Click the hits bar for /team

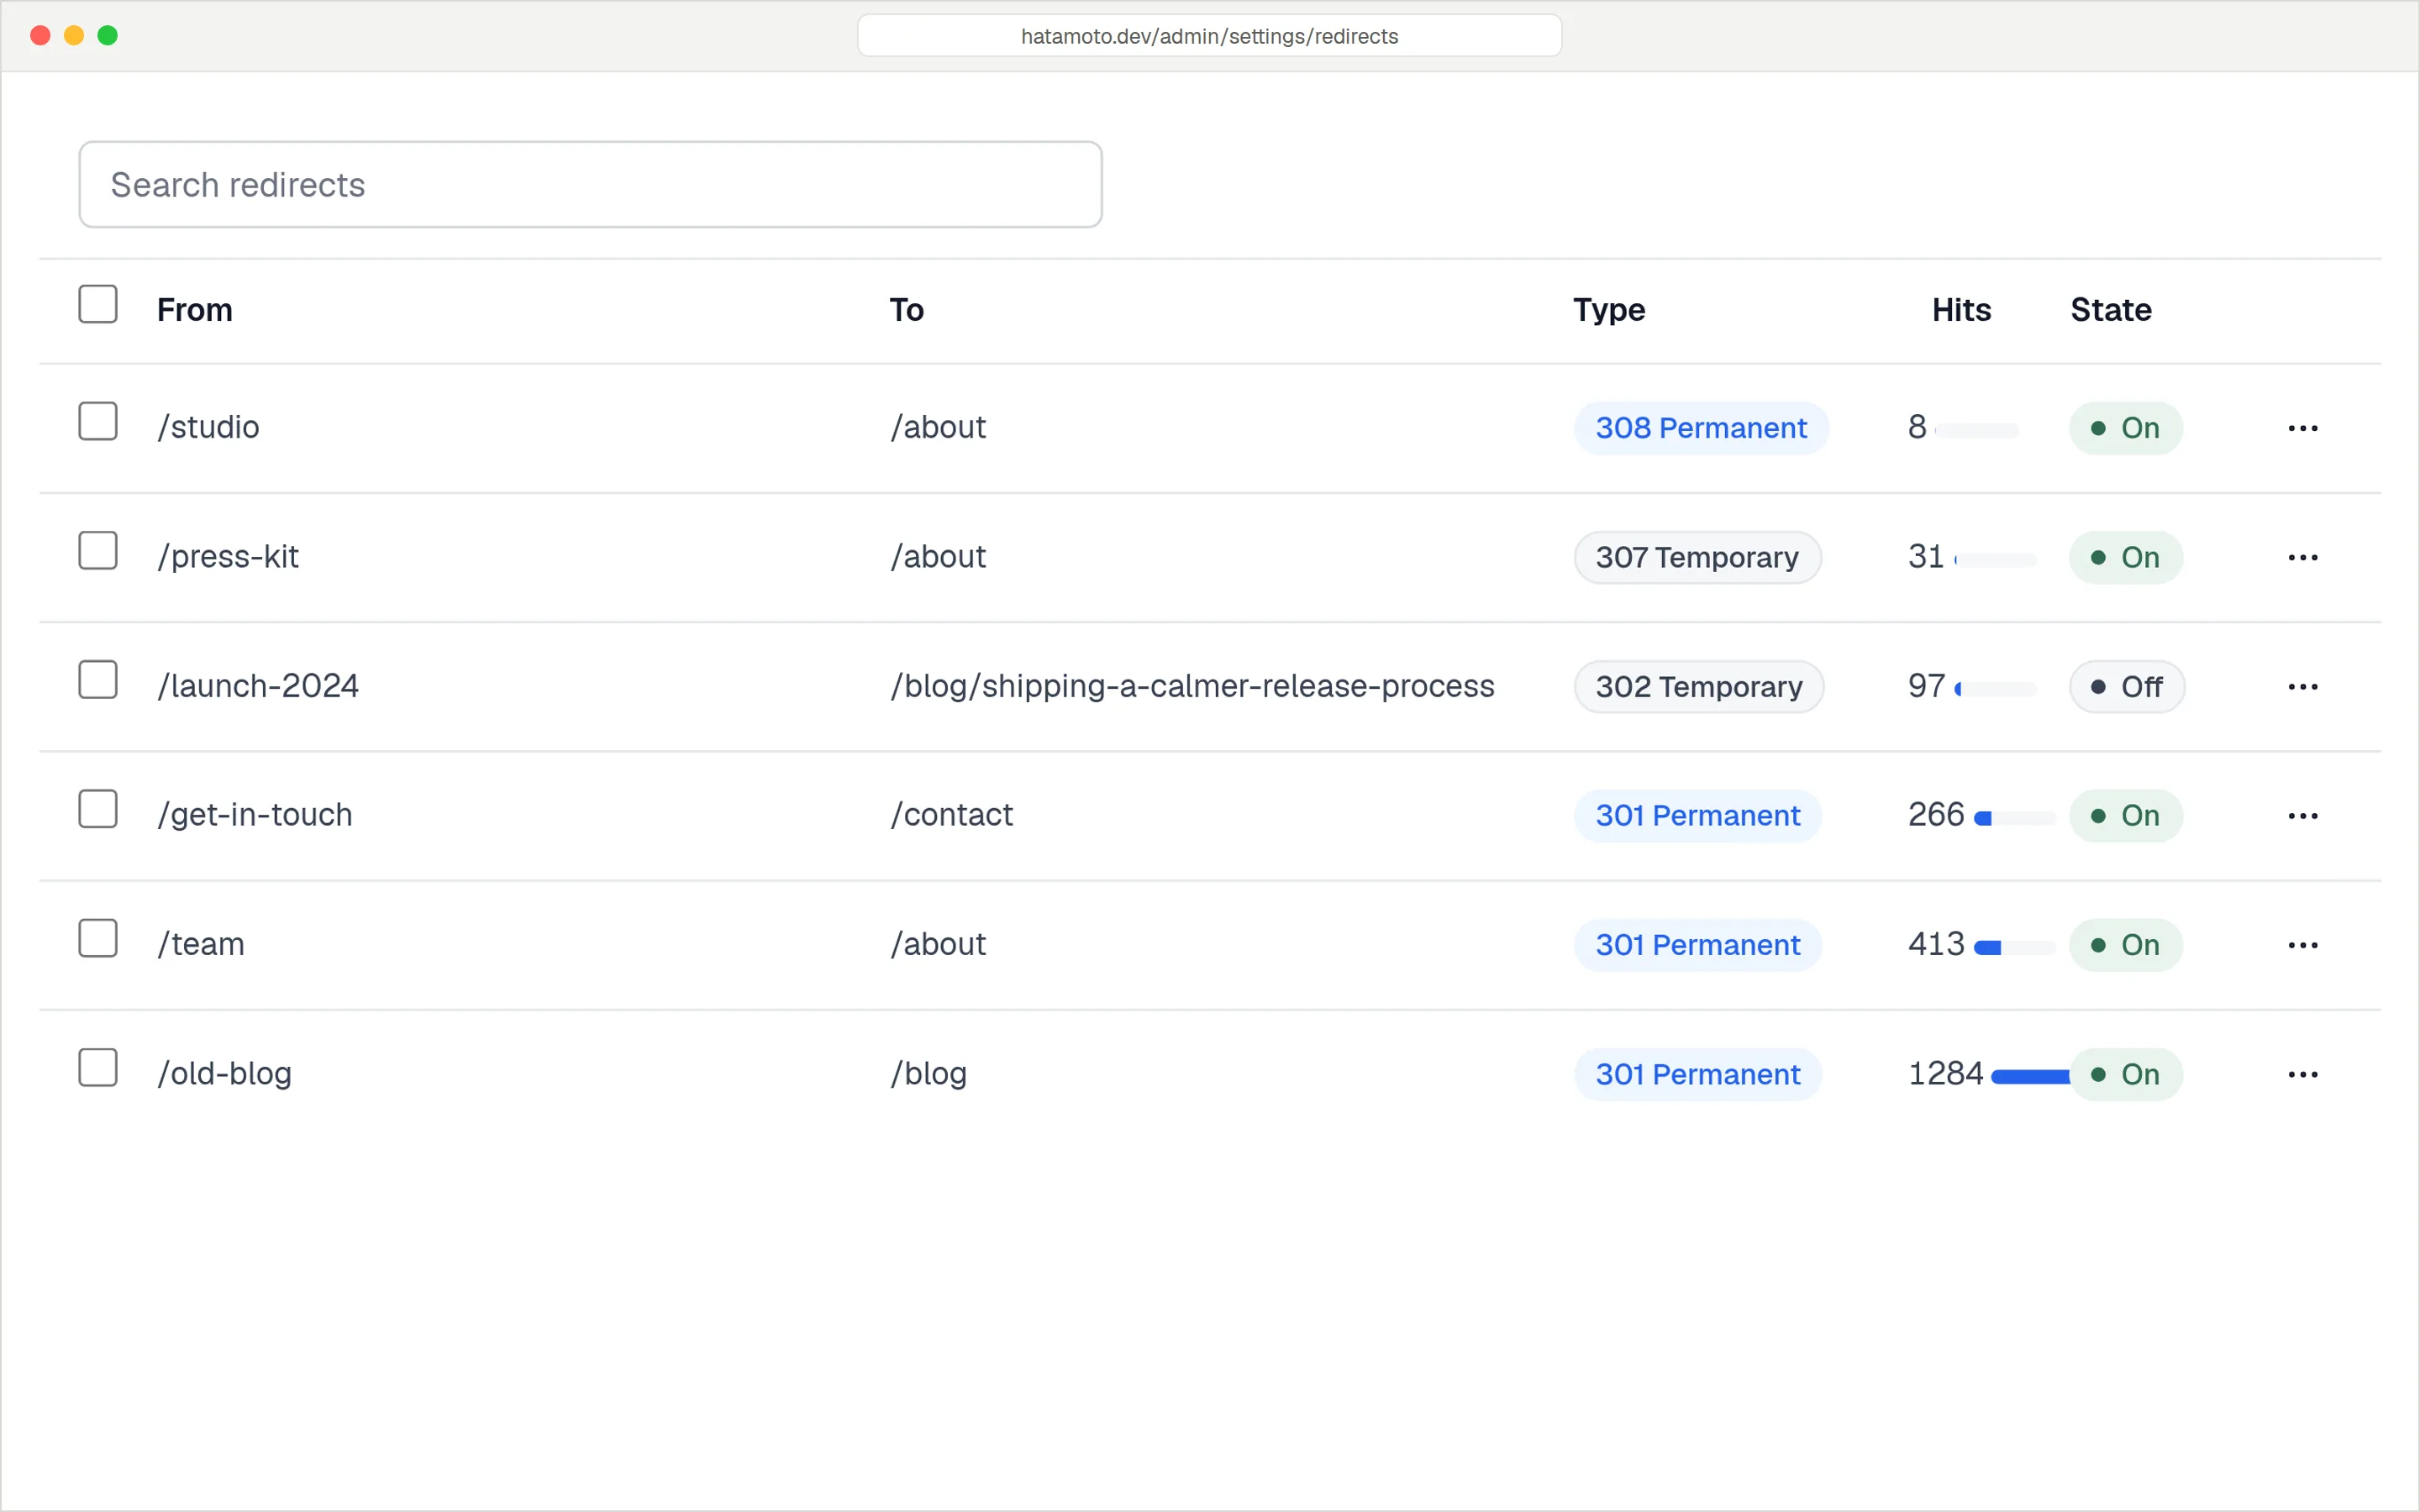pyautogui.click(x=2015, y=948)
